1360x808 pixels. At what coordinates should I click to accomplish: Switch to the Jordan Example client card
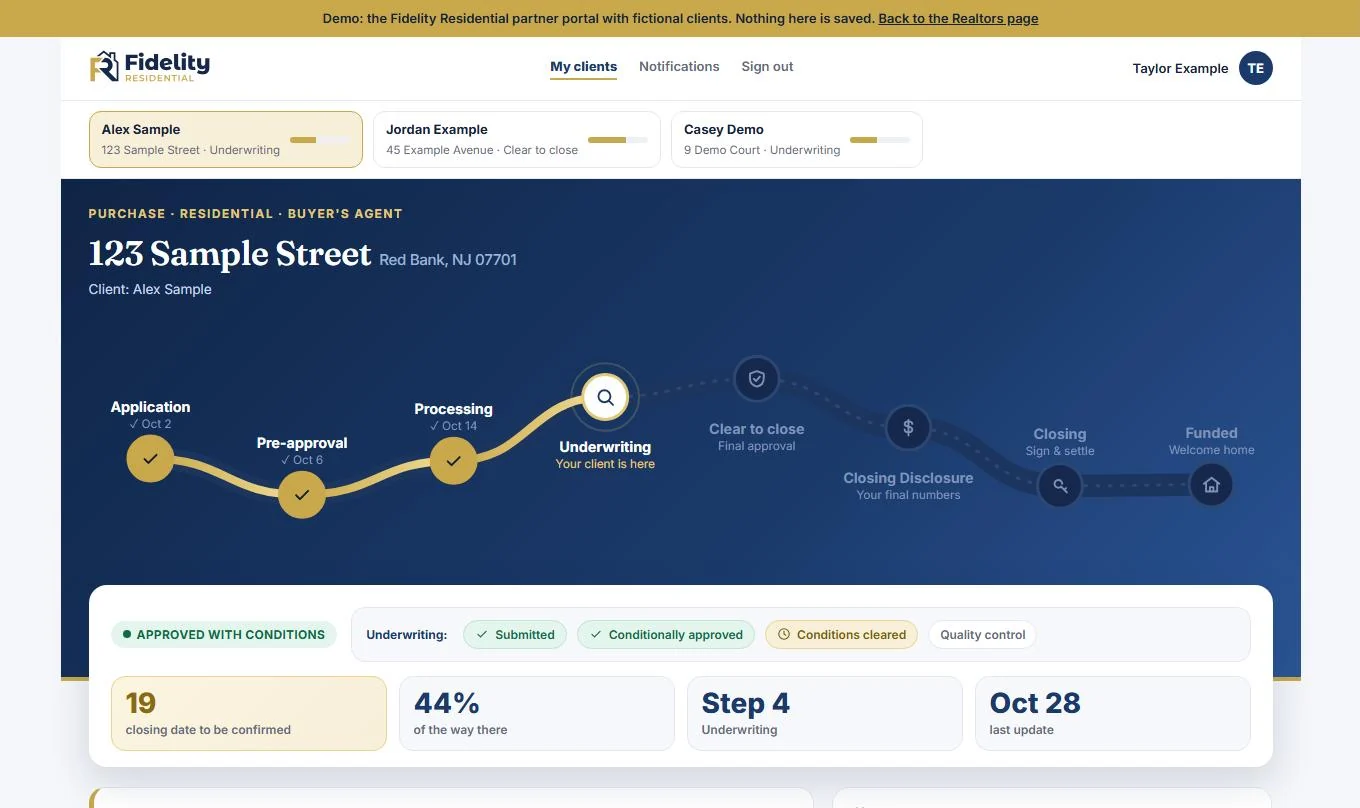pyautogui.click(x=517, y=139)
